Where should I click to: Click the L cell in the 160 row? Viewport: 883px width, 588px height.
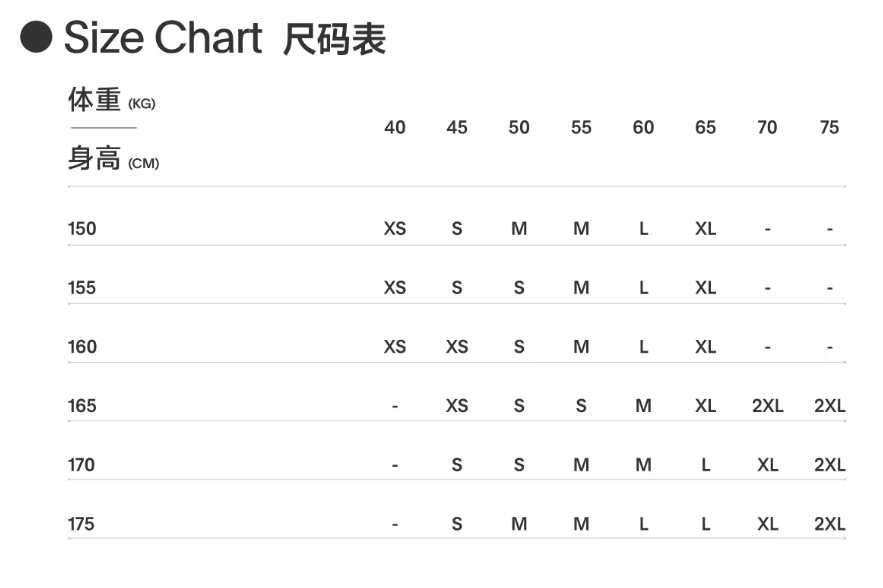(643, 347)
